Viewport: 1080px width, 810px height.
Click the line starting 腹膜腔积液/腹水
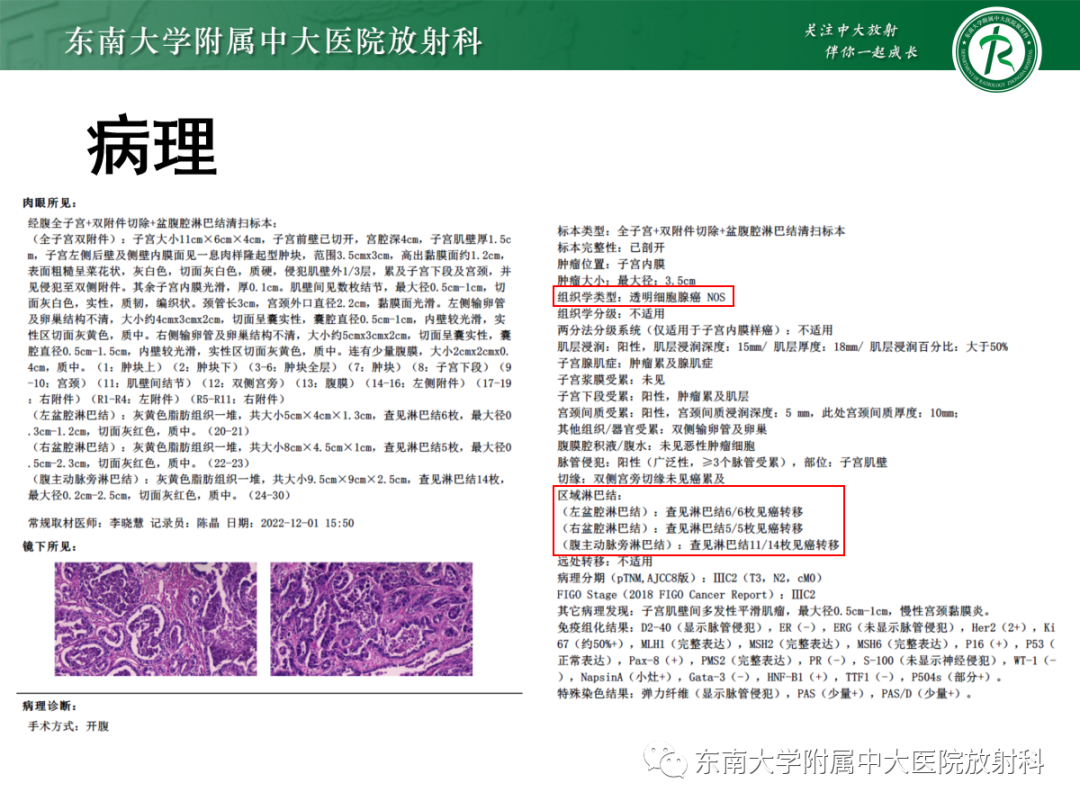[x=656, y=446]
